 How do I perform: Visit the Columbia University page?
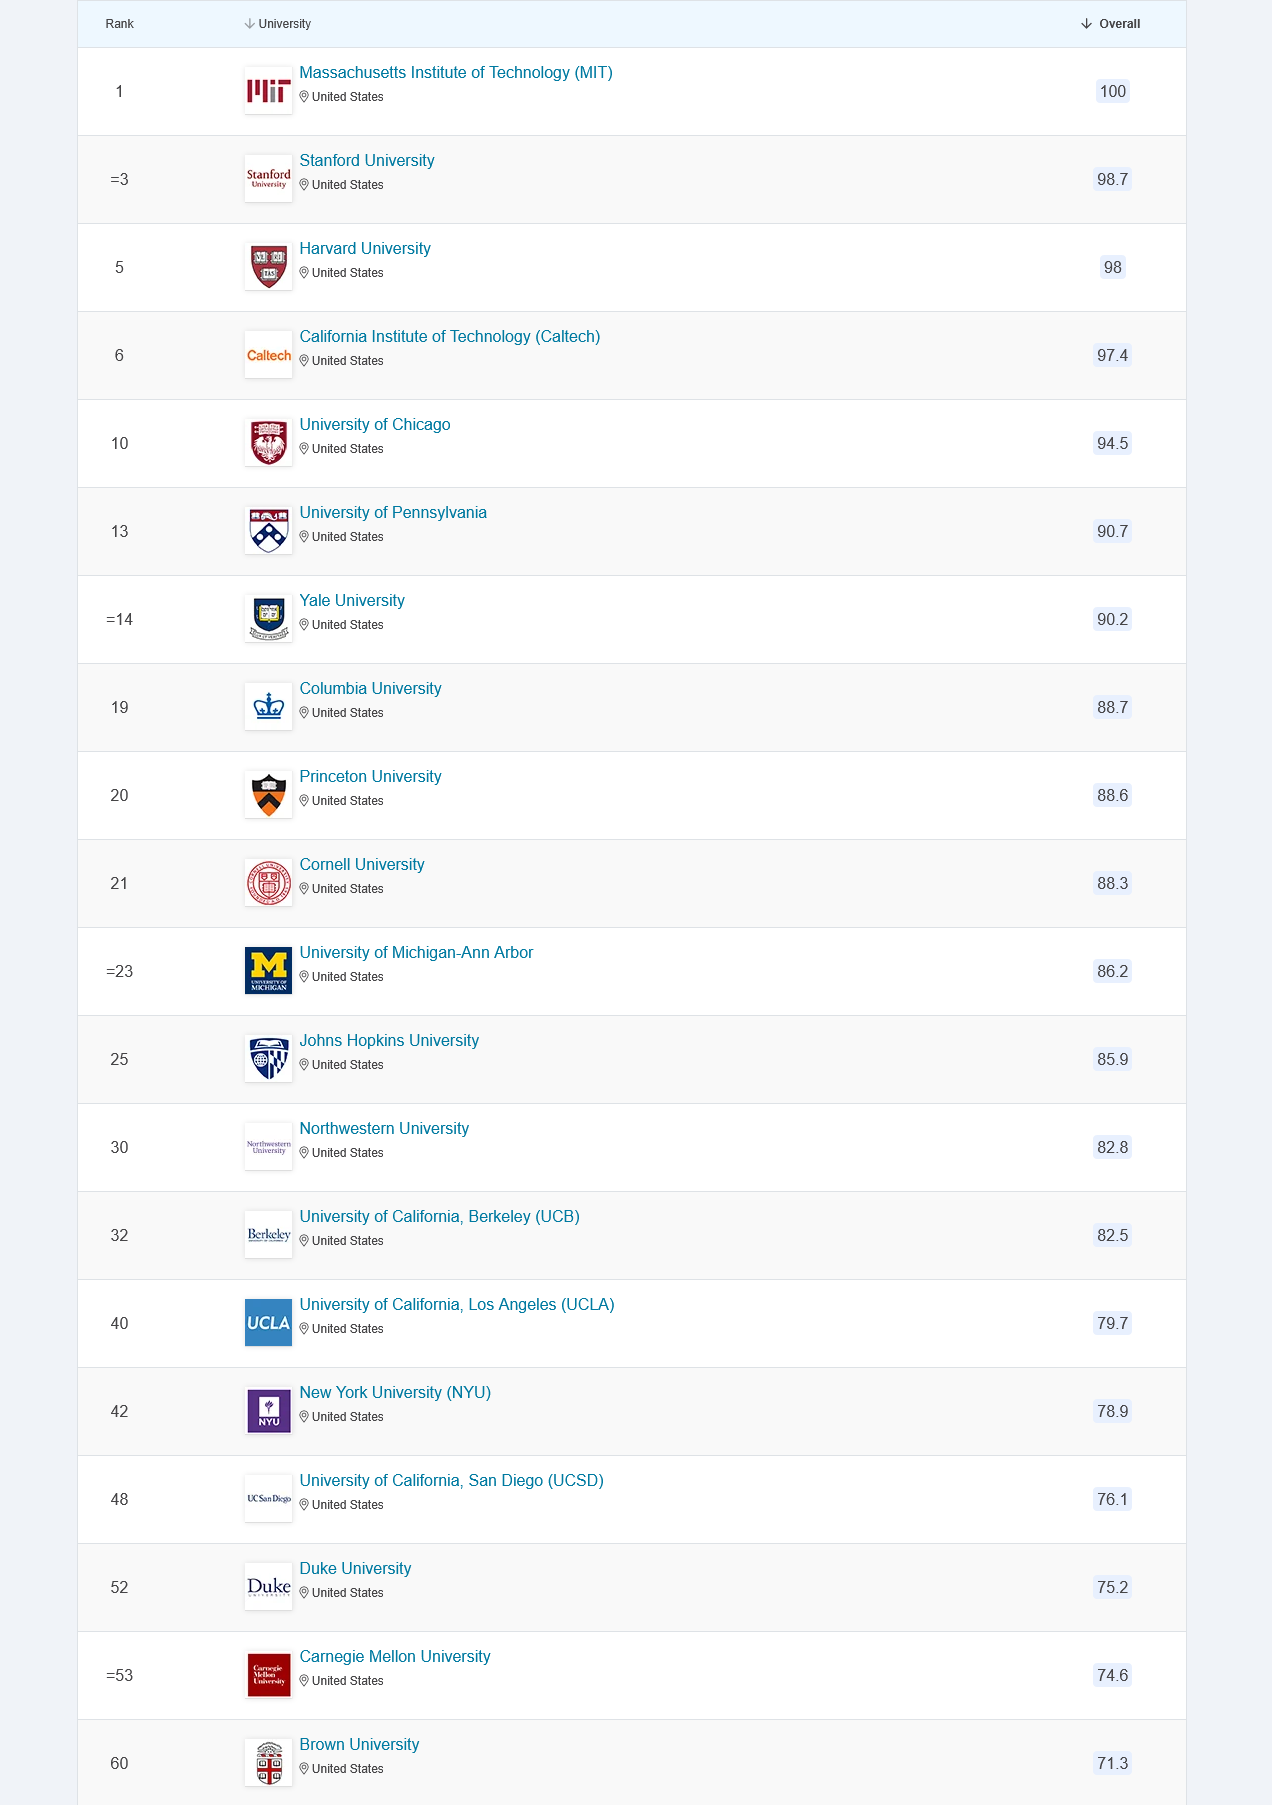tap(370, 689)
